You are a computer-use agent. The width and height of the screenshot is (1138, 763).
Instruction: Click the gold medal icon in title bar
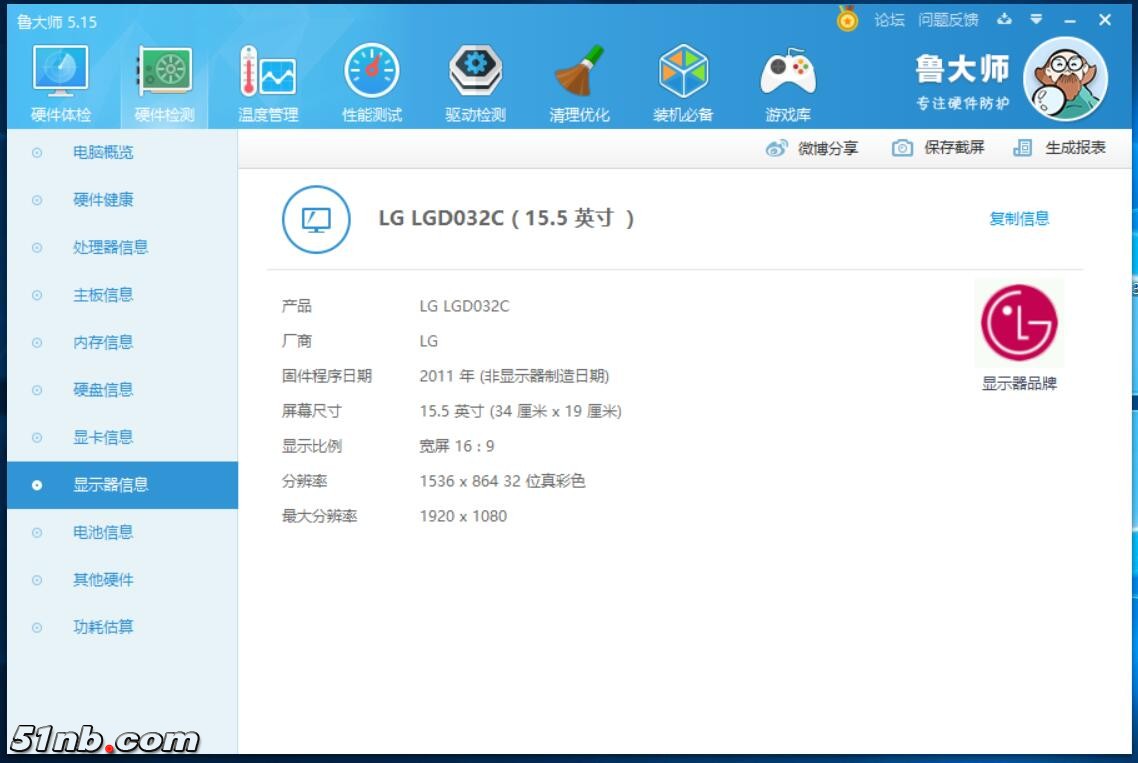847,20
